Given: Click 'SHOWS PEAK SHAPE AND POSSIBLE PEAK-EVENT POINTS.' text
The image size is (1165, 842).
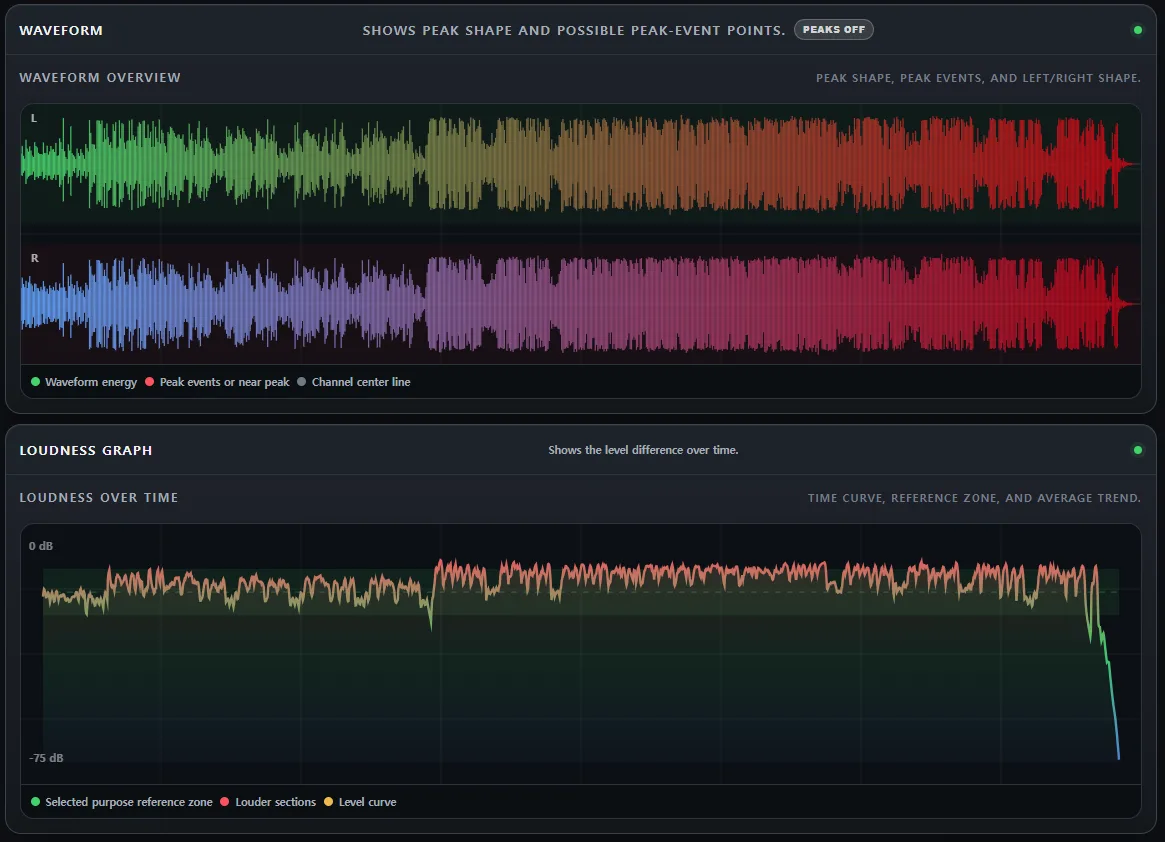Looking at the screenshot, I should pyautogui.click(x=574, y=30).
